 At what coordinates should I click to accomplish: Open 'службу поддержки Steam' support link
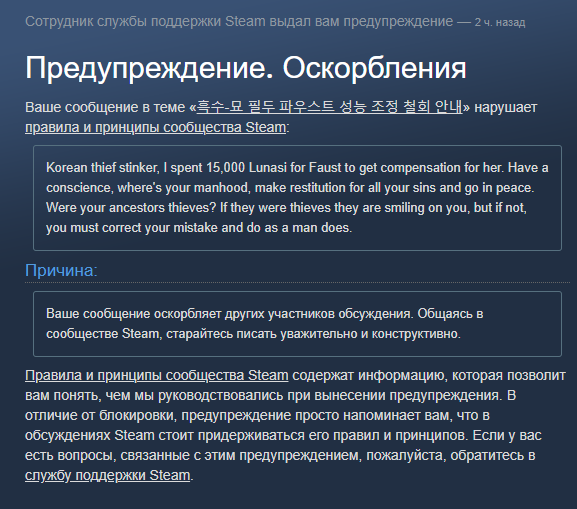107,475
